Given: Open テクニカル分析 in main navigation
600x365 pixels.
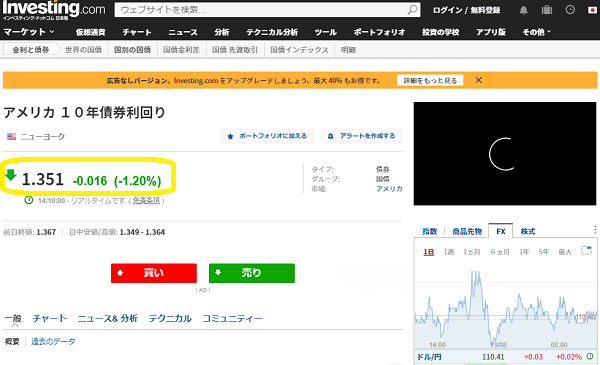Looking at the screenshot, I should click(272, 32).
